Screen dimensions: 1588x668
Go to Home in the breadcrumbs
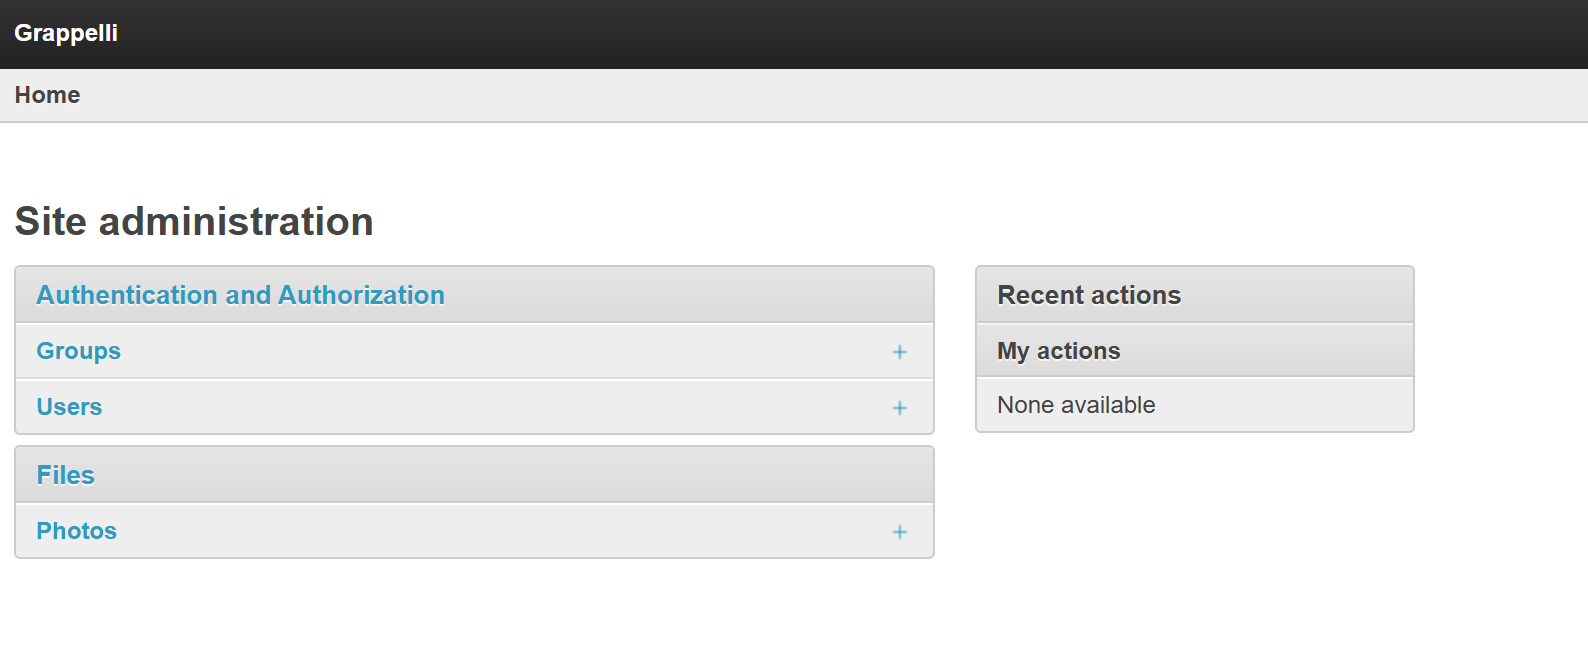(x=47, y=95)
